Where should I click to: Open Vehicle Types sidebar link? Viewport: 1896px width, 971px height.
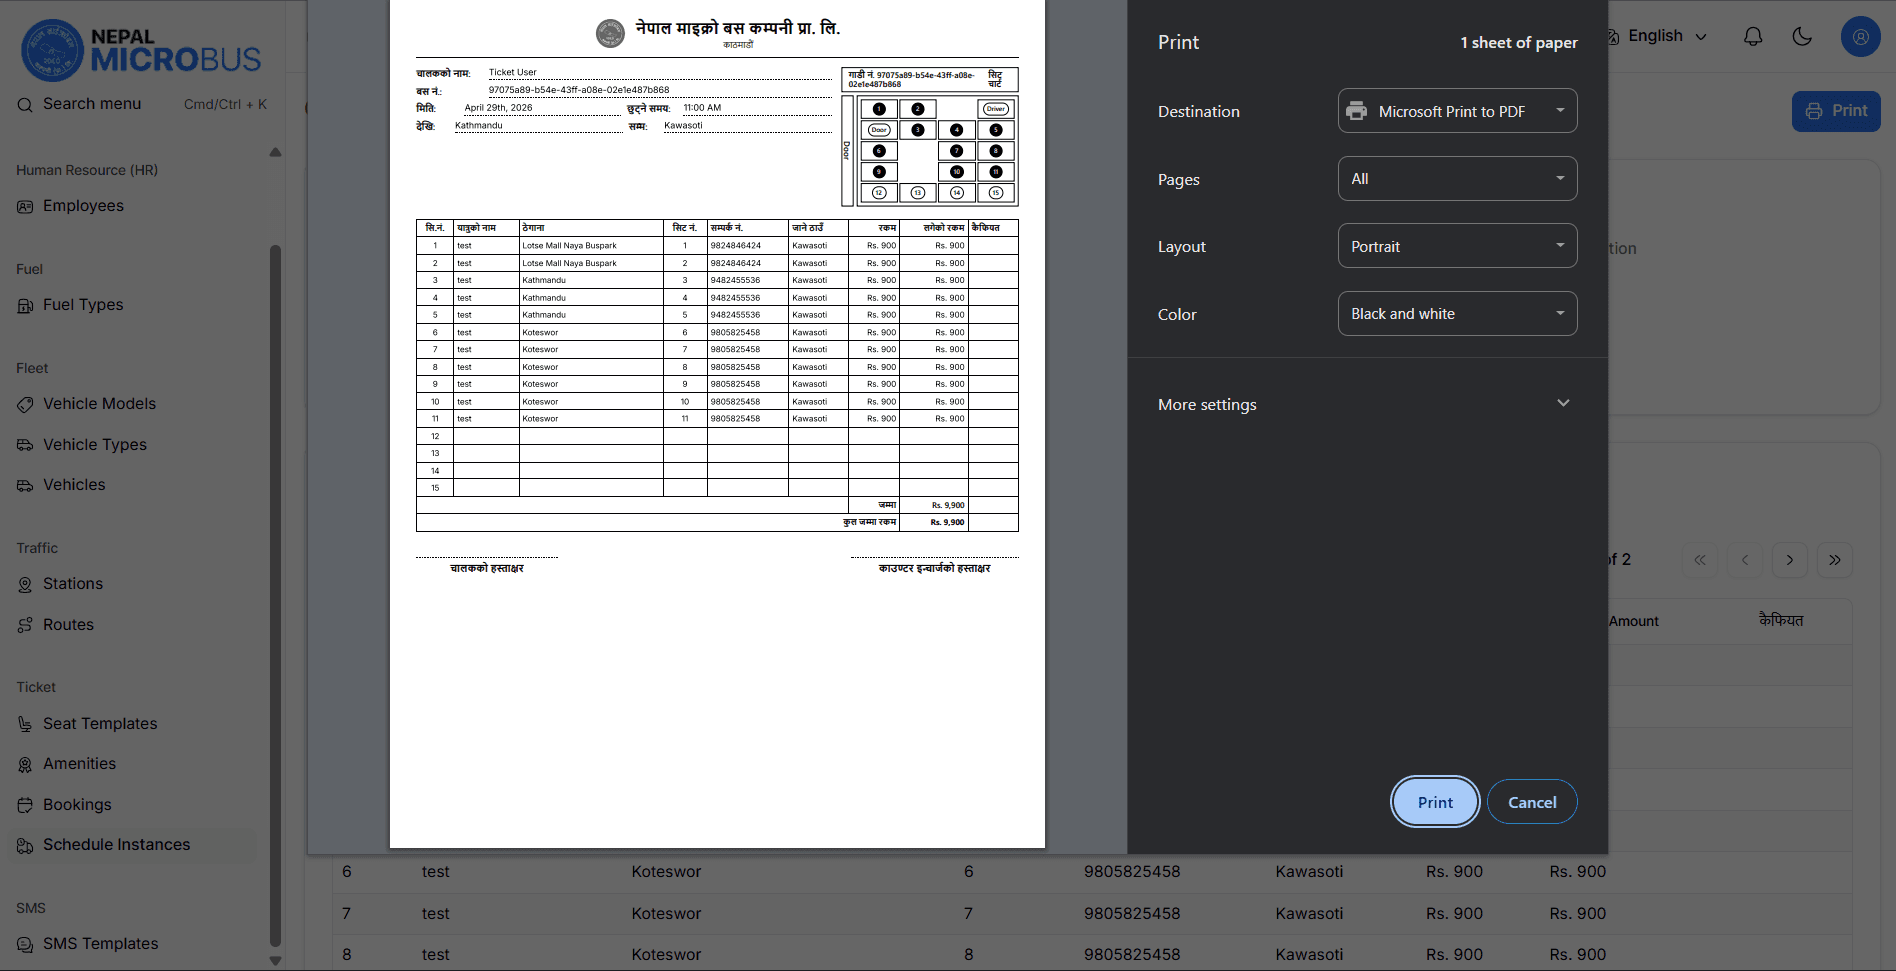pyautogui.click(x=94, y=445)
